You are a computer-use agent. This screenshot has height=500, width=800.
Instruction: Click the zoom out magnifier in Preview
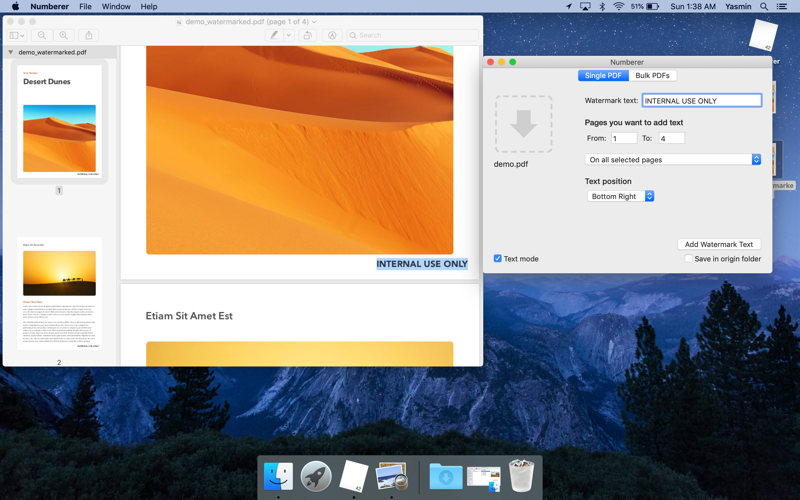pos(42,35)
